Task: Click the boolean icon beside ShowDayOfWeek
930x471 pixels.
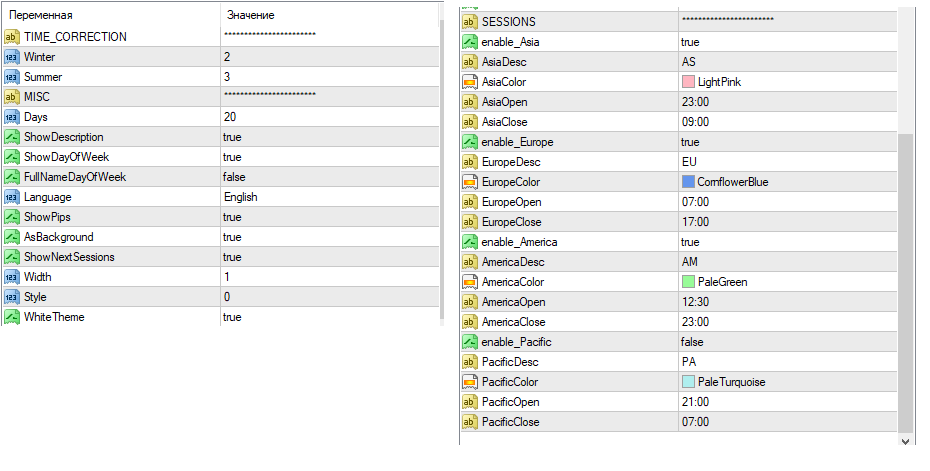Action: pos(11,157)
